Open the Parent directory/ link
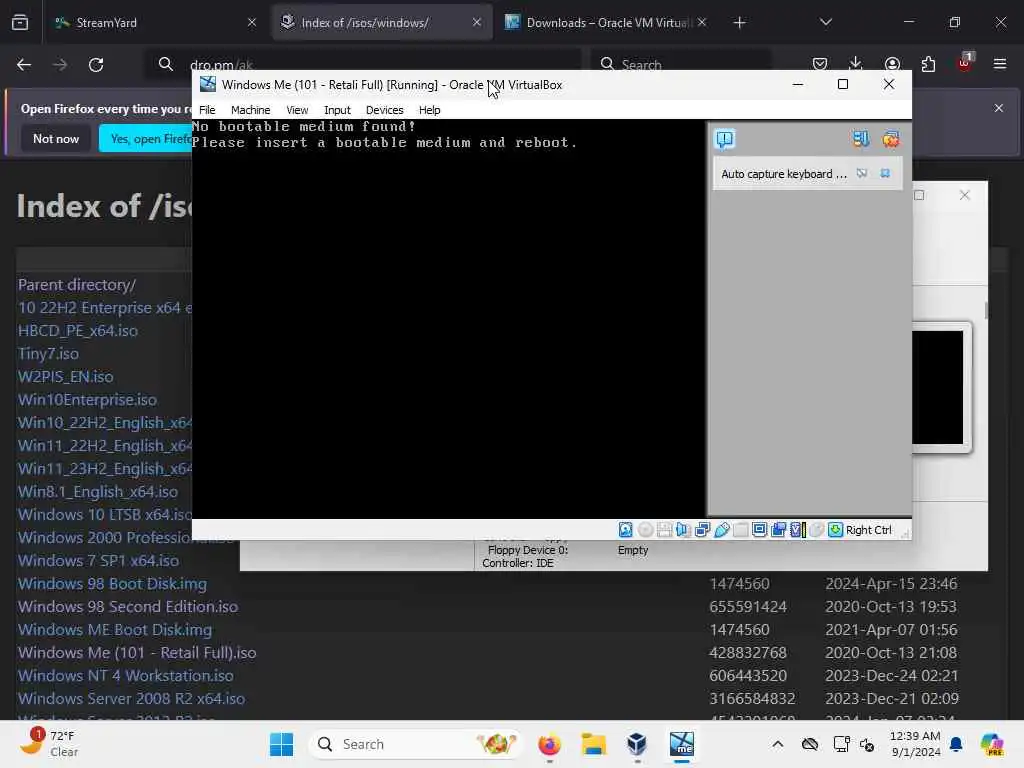Image resolution: width=1024 pixels, height=768 pixels. 77,285
